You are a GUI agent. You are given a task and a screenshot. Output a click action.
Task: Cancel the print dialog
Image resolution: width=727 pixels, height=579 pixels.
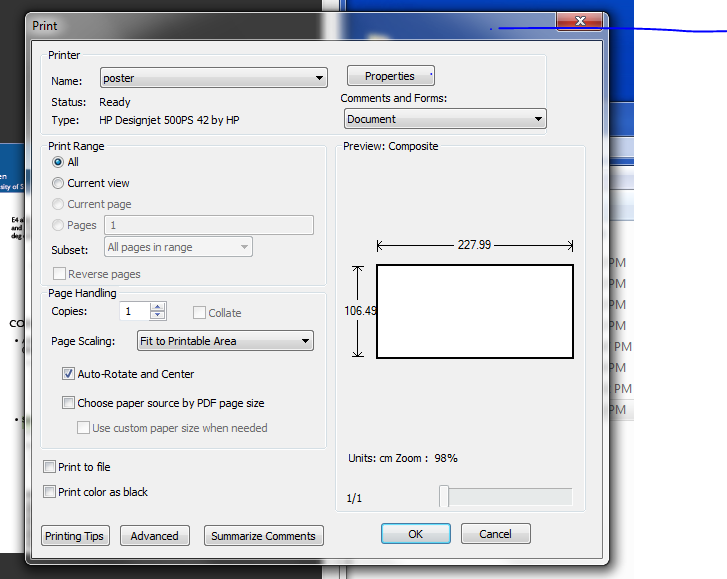point(495,534)
